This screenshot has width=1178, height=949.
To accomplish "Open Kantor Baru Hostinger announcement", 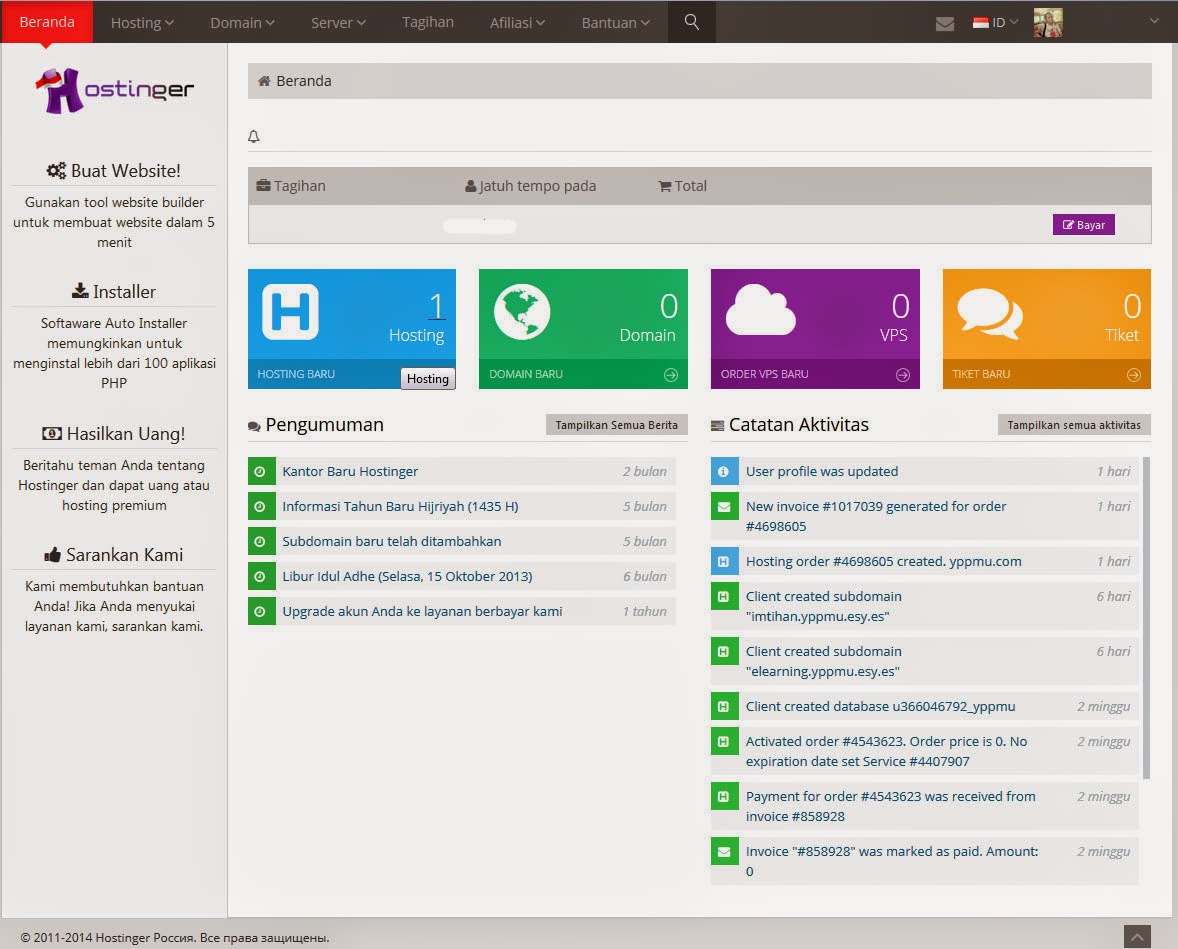I will pyautogui.click(x=350, y=471).
